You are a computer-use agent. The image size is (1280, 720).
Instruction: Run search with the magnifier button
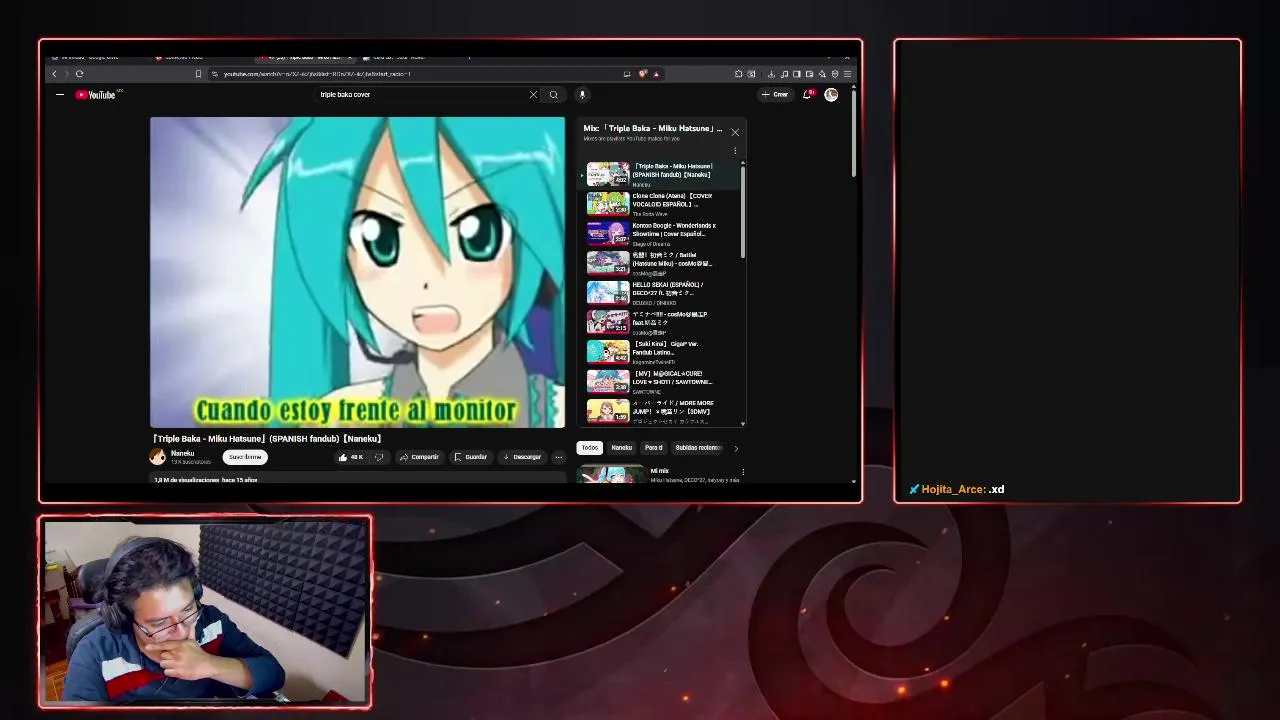point(553,95)
